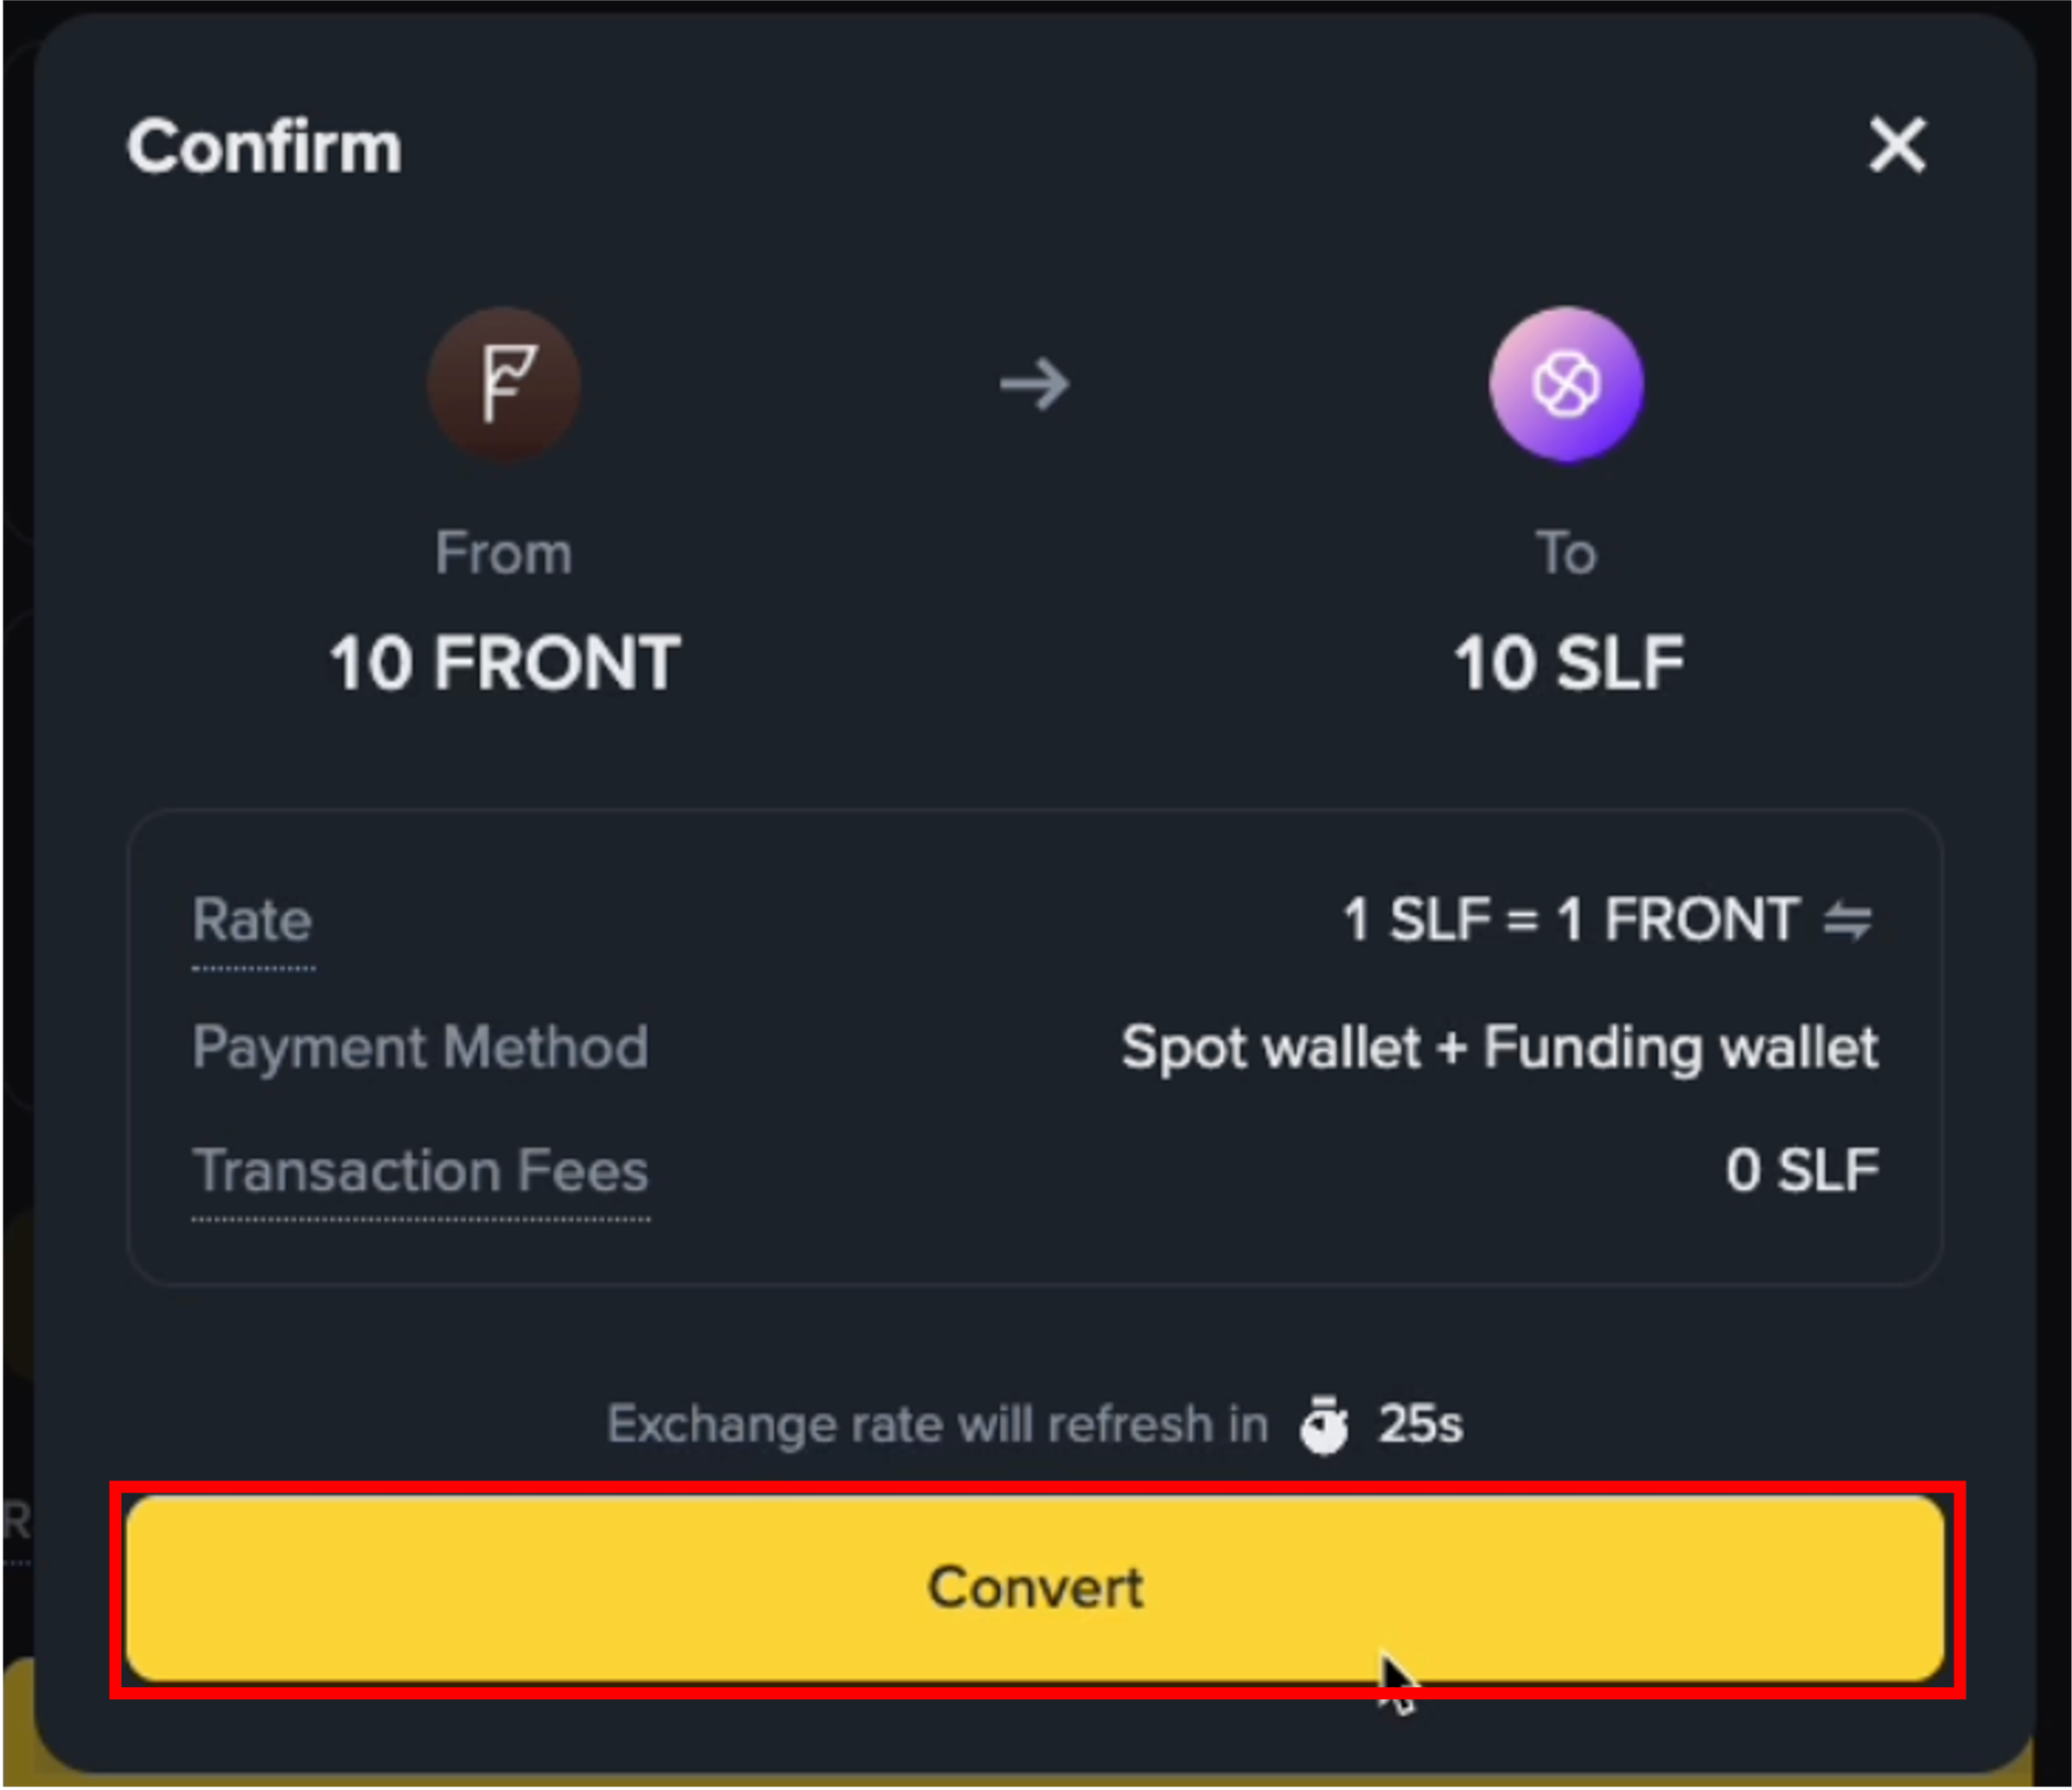This screenshot has width=2072, height=1790.
Task: Click the stopwatch timer icon
Action: [x=1325, y=1424]
